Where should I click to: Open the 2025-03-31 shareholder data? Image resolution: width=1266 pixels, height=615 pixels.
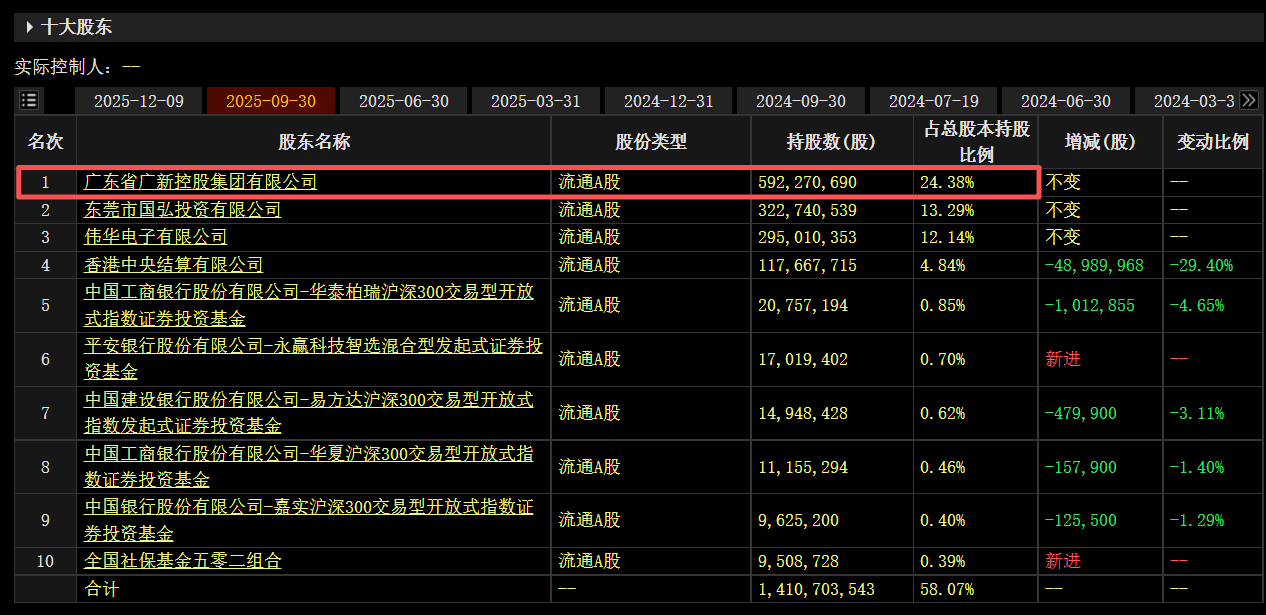point(535,100)
